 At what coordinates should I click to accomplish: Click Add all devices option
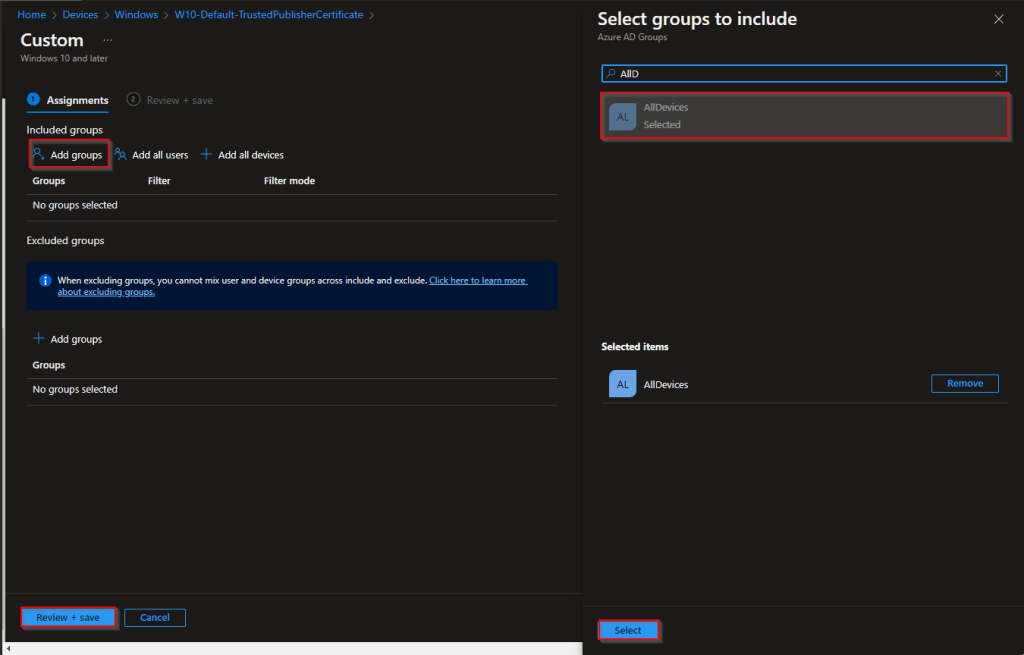coord(242,155)
